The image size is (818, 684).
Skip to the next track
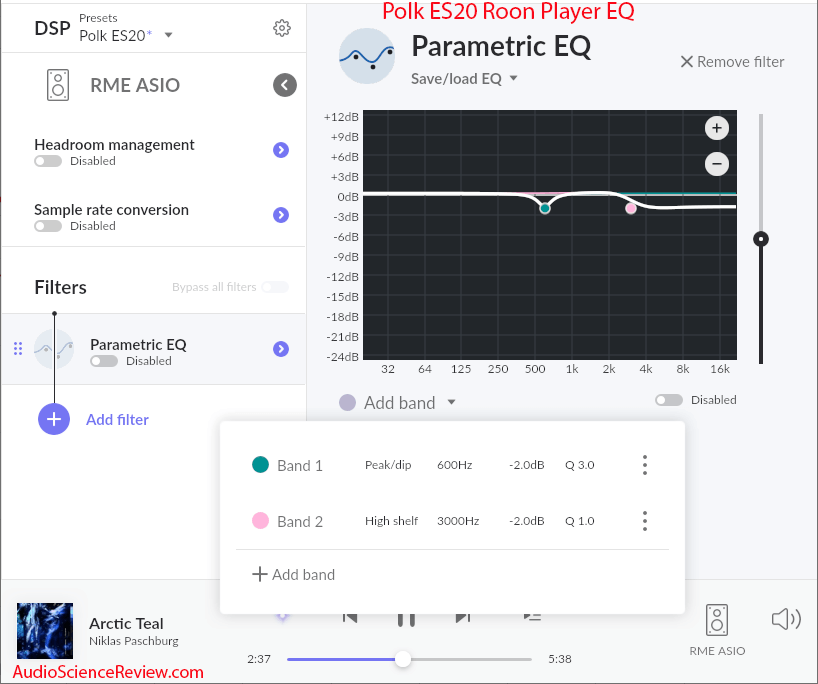tap(463, 618)
